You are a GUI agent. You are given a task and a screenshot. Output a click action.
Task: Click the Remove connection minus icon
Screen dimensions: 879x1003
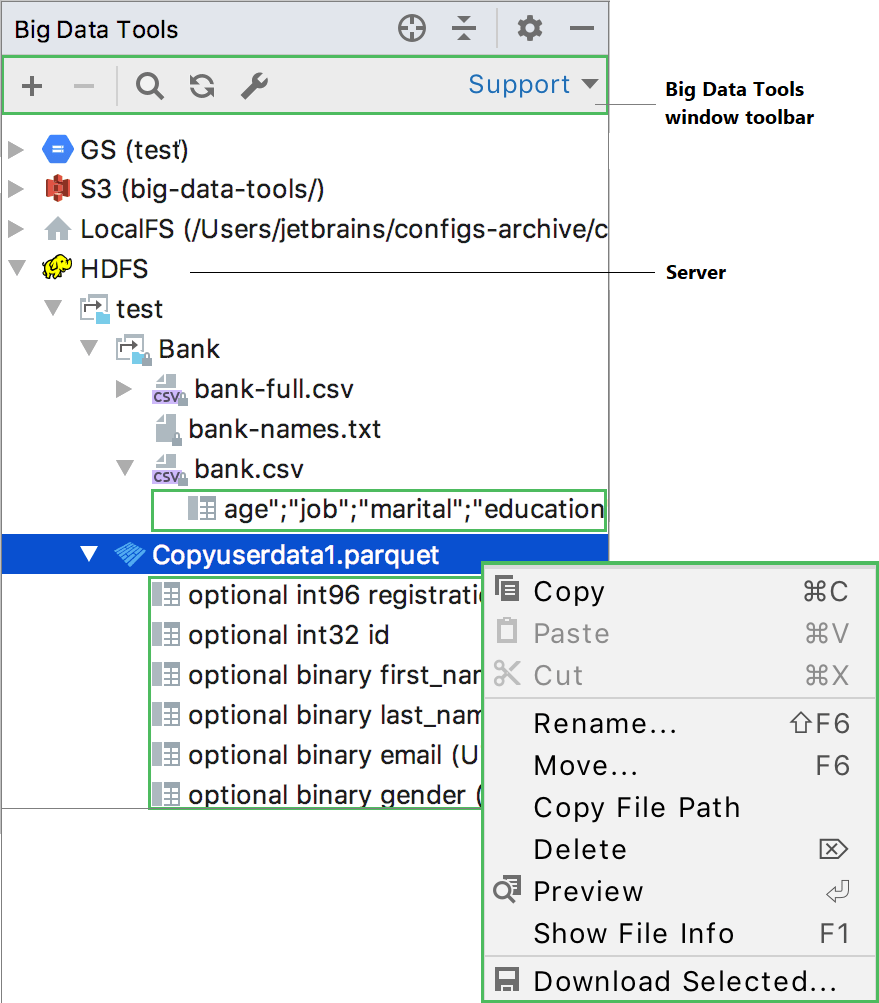tap(84, 86)
